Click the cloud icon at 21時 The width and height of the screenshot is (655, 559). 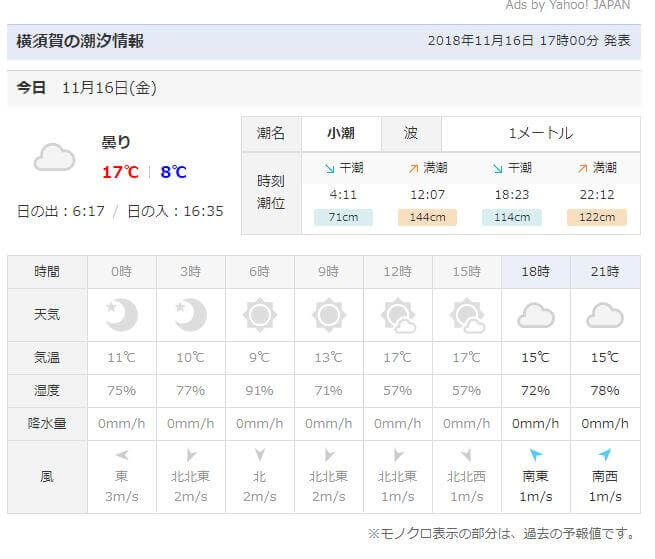point(605,315)
